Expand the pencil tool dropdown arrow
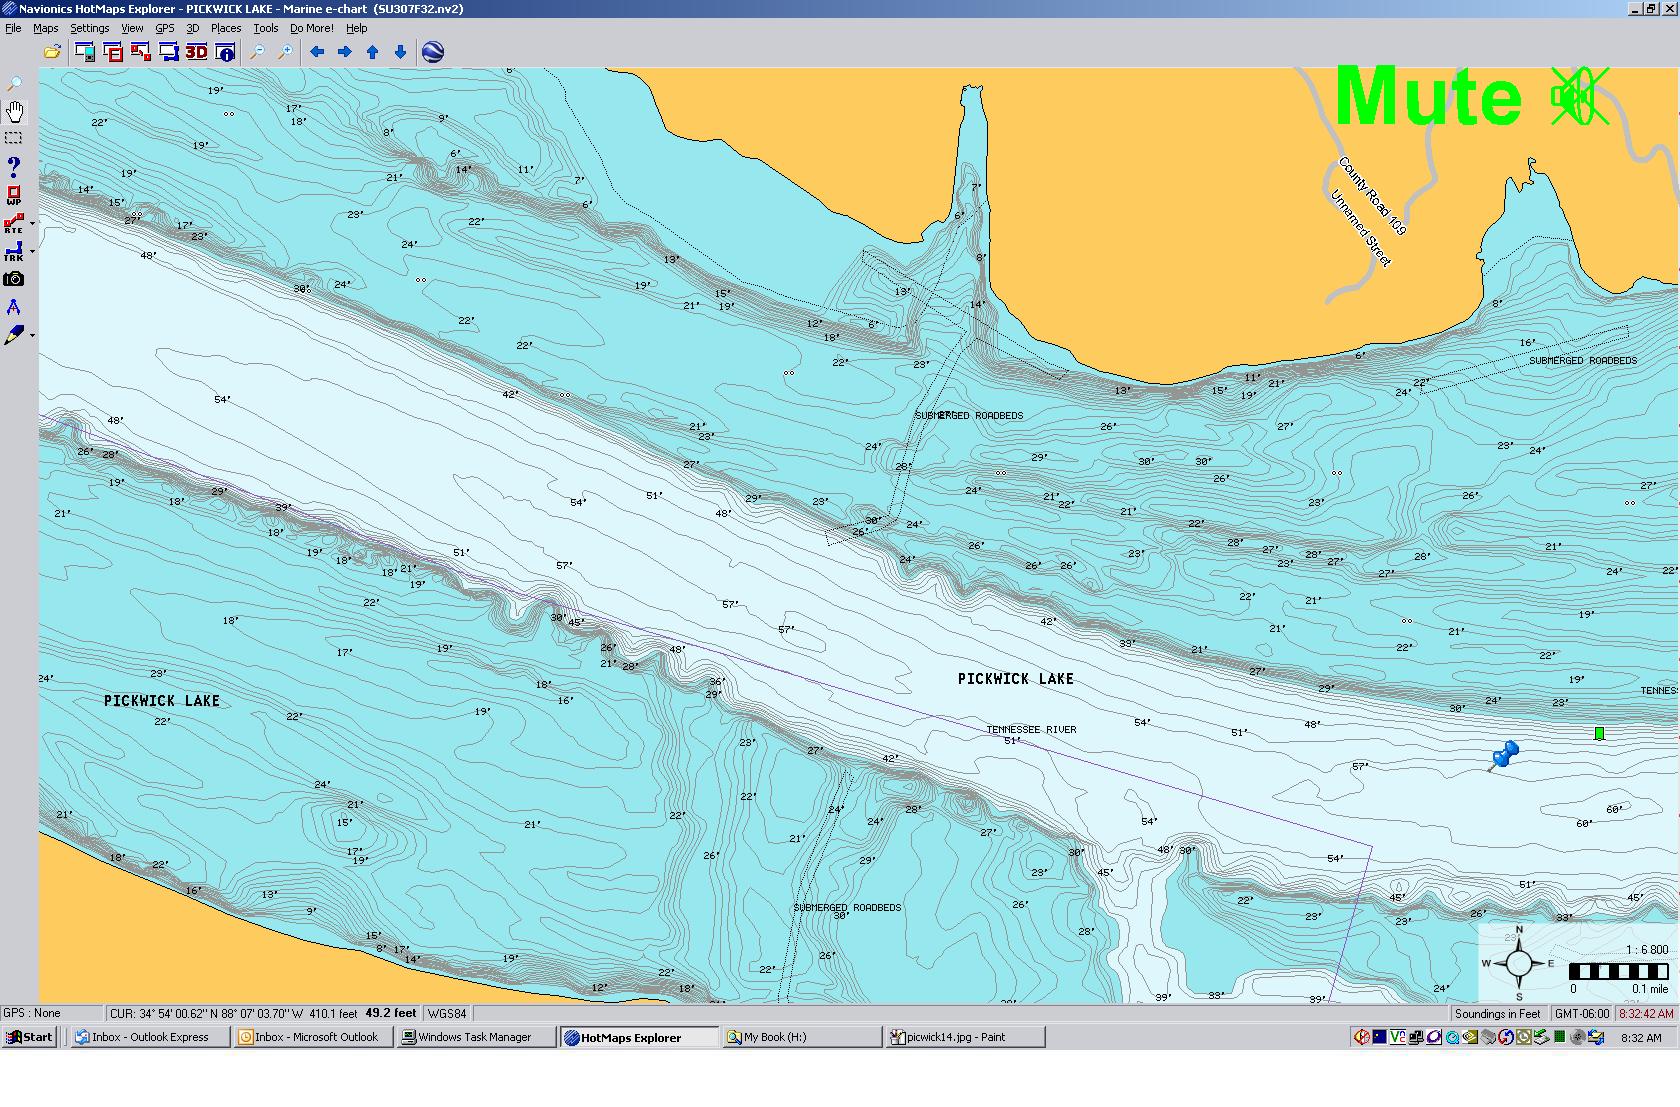Image resolution: width=1680 pixels, height=1107 pixels. [33, 335]
